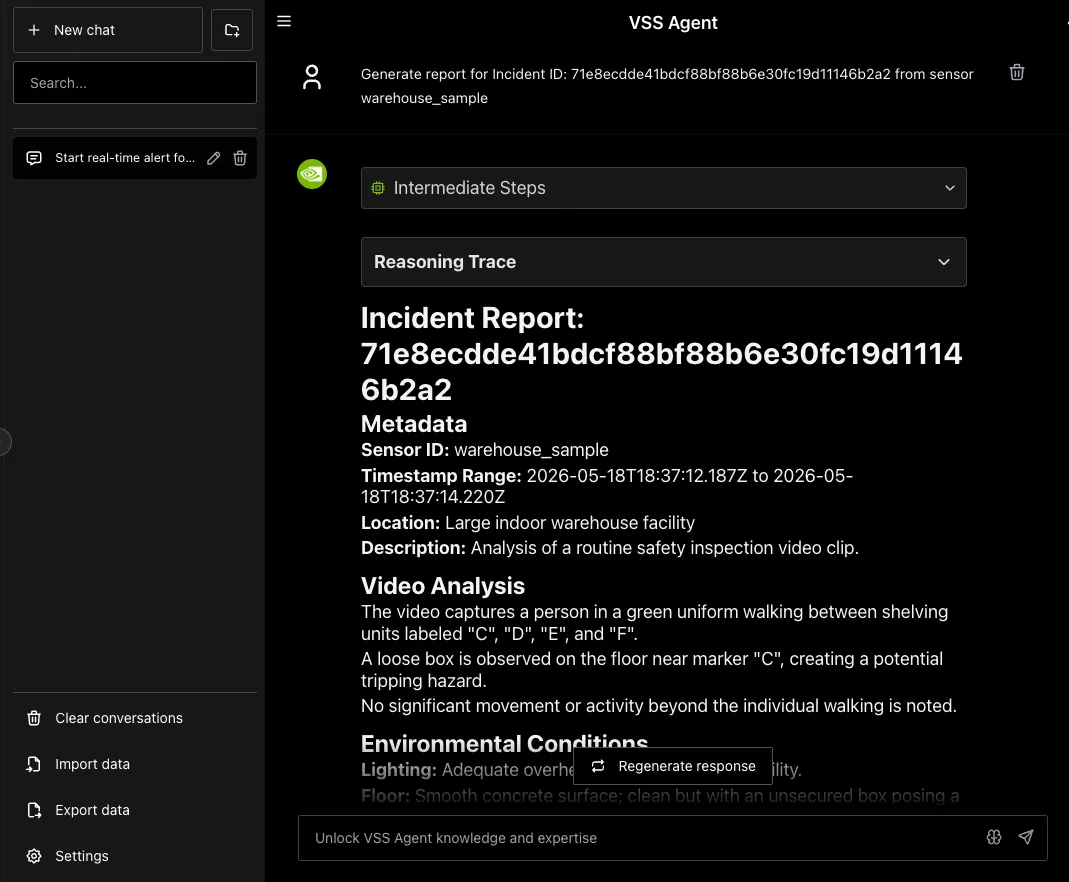Click 'Sensor ID: warehouse_sample' line
This screenshot has width=1069, height=882.
pos(485,450)
